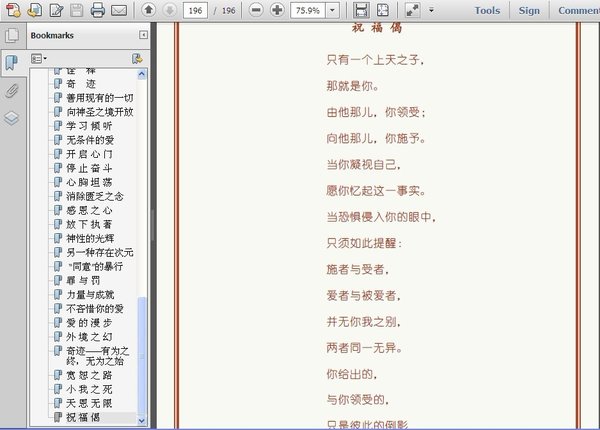Viewport: 600px width, 430px height.
Task: Click the page number field showing 196
Action: pos(196,10)
